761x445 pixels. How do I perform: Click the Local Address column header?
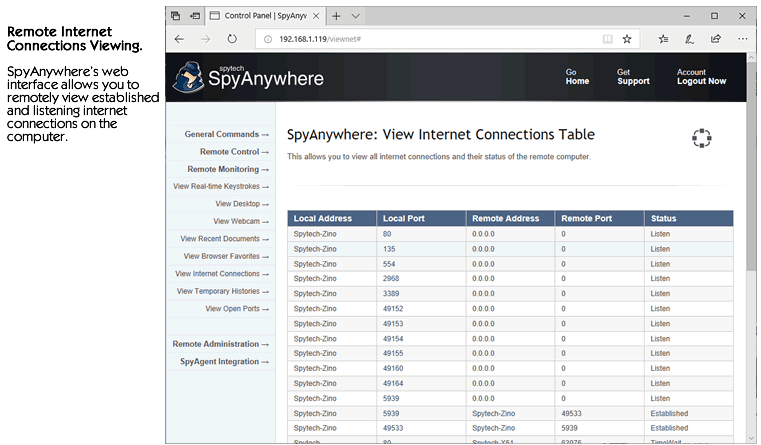click(x=332, y=218)
